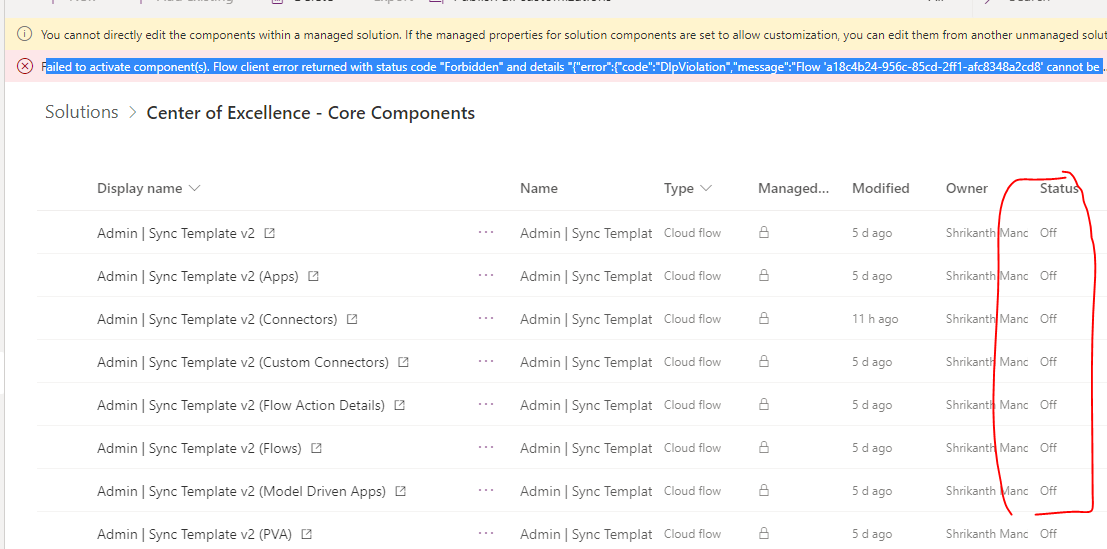Click the 'Failed to activate component(s)' error message

[x=574, y=67]
